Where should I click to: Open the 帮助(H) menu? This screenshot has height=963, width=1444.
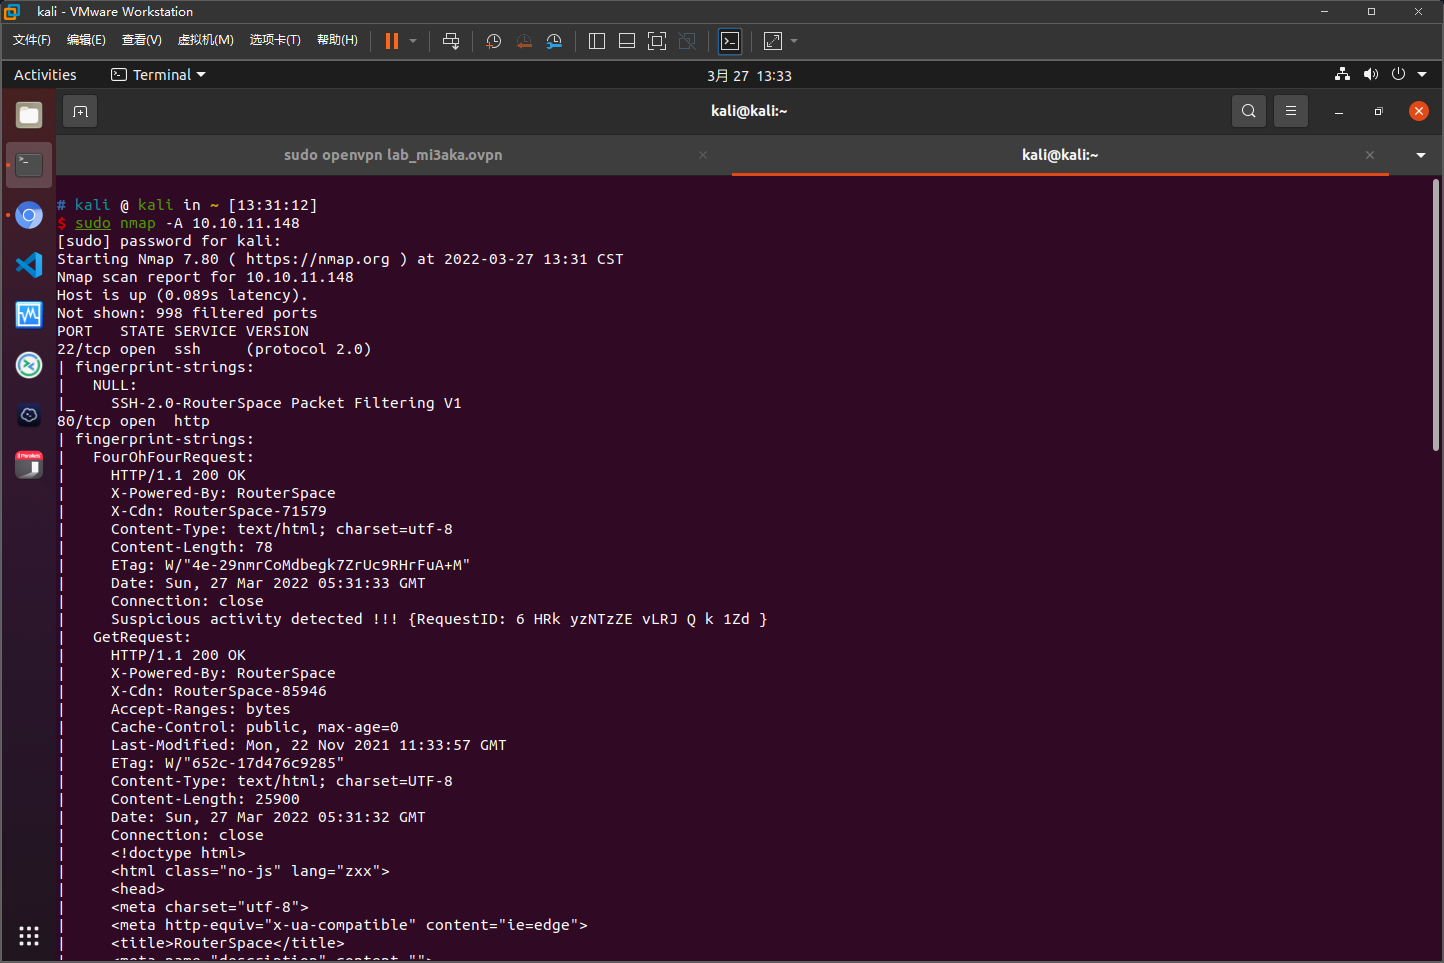click(x=337, y=40)
